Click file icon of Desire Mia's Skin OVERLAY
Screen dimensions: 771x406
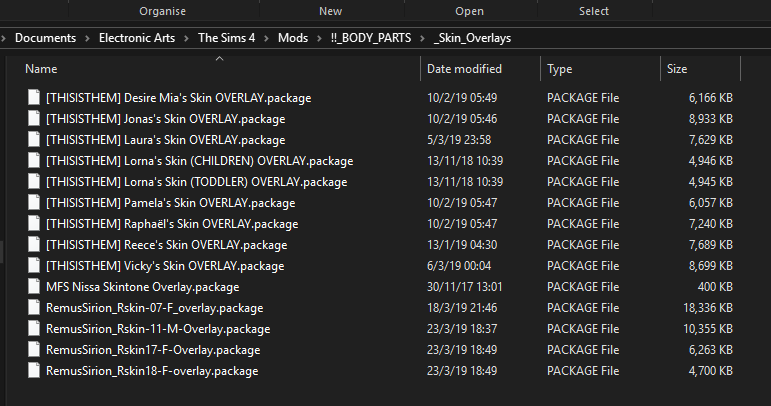click(x=34, y=97)
